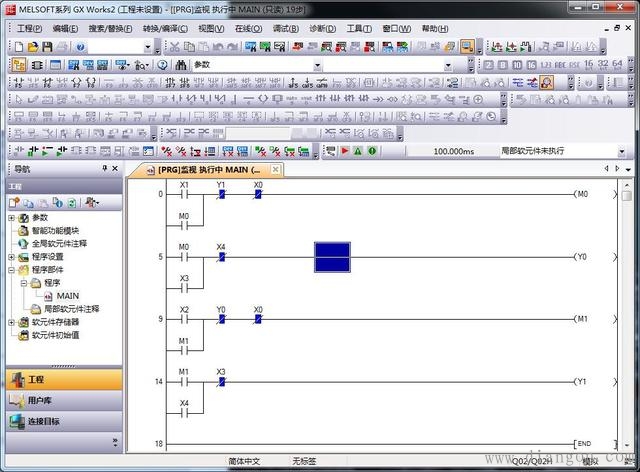Image resolution: width=640 pixels, height=472 pixels.
Task: Click the question mark help icon
Action: 162,65
